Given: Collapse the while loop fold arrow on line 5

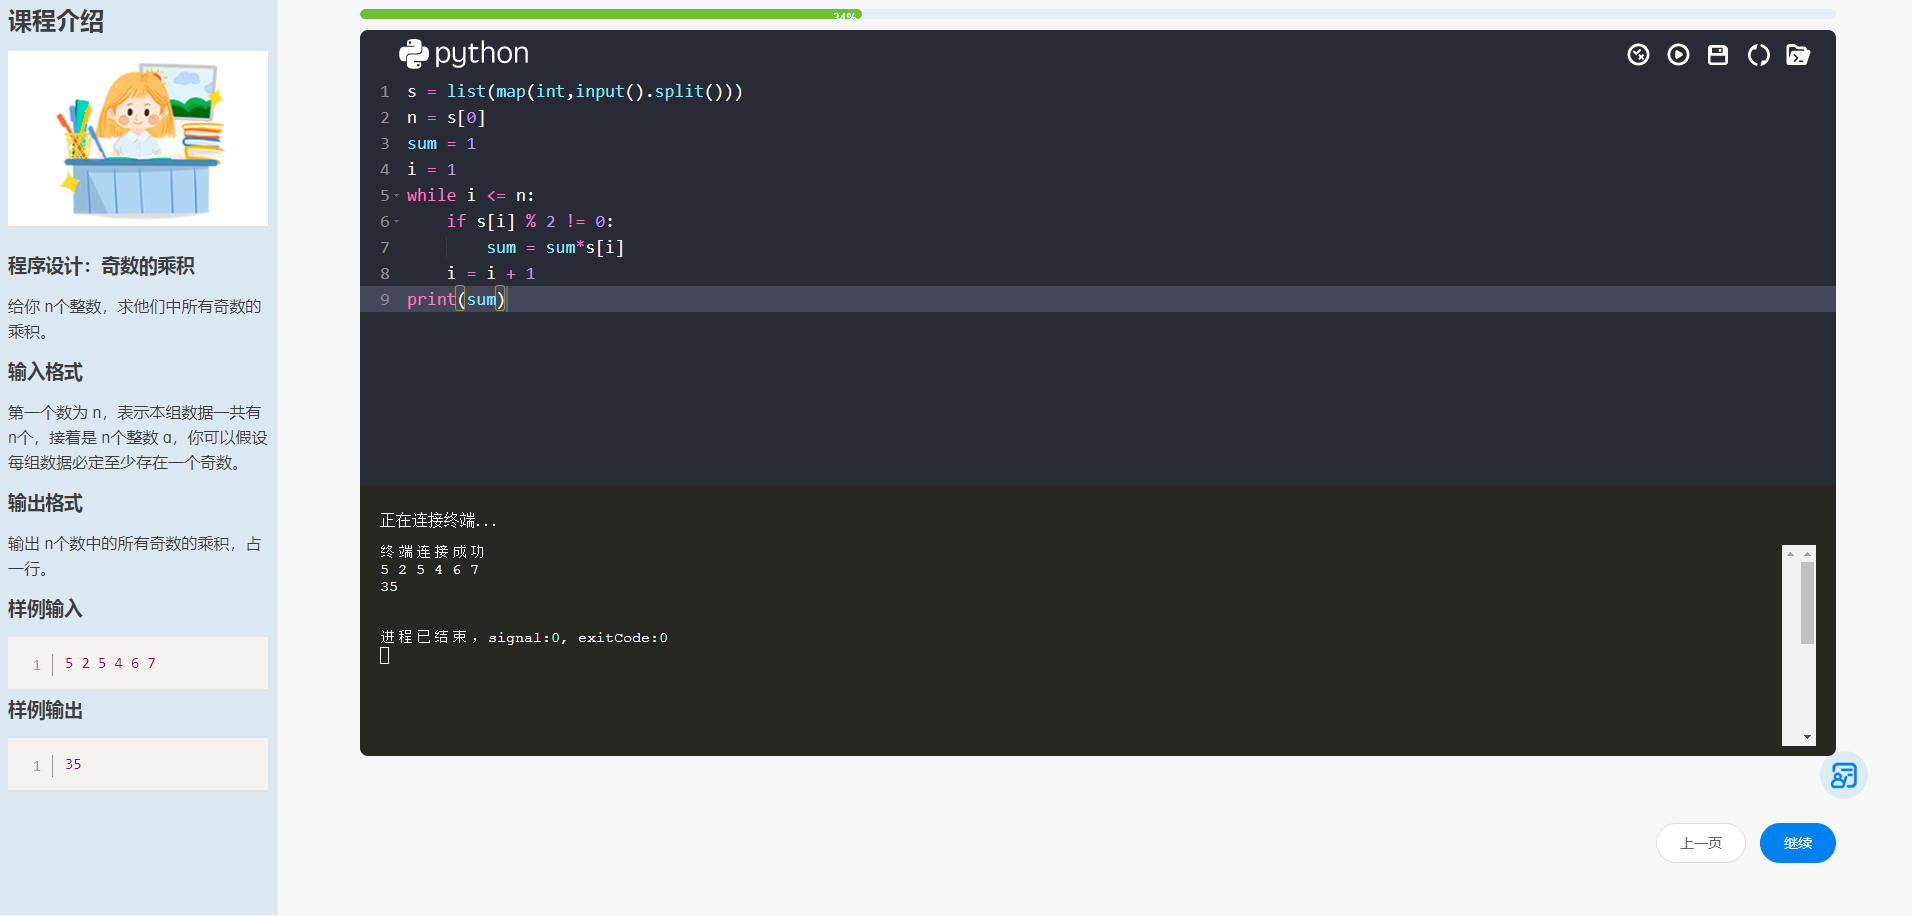Looking at the screenshot, I should pos(397,195).
